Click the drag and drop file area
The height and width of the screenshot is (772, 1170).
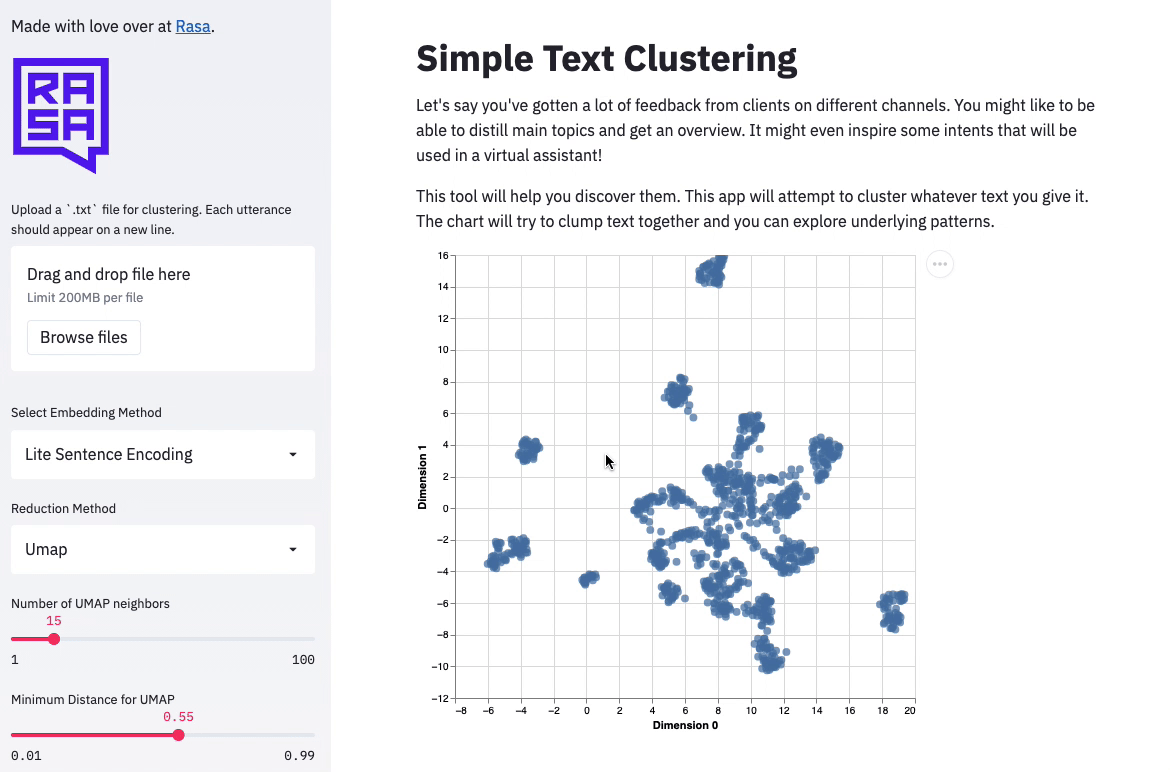click(163, 308)
